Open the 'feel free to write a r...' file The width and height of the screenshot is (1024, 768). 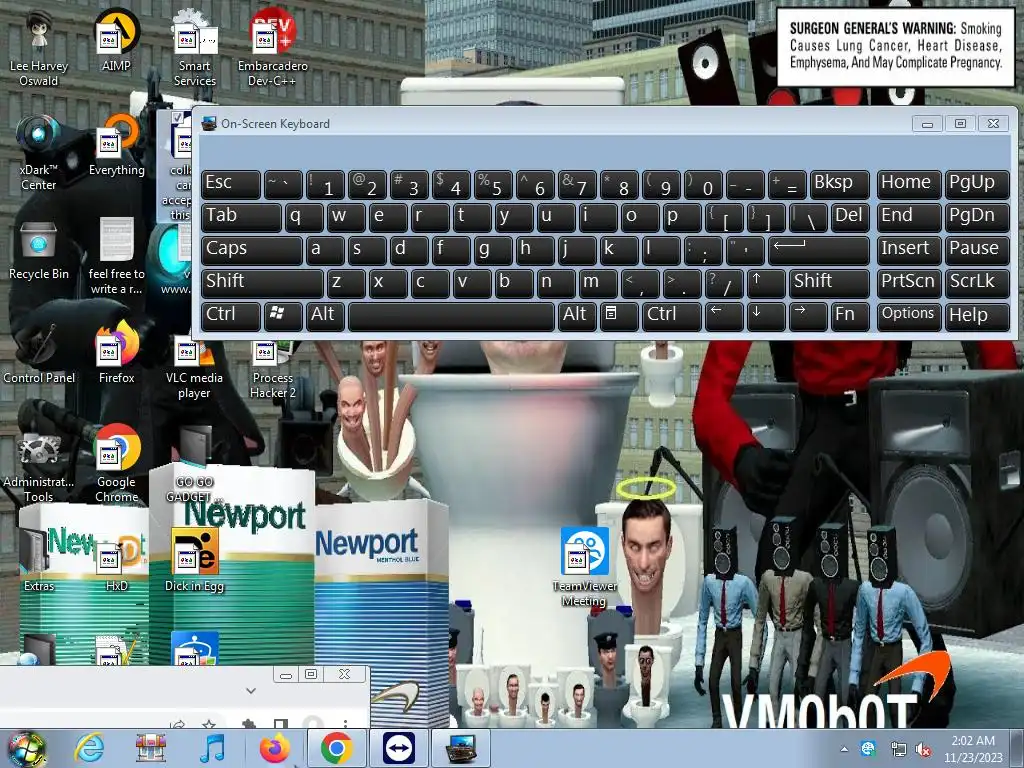(x=116, y=256)
